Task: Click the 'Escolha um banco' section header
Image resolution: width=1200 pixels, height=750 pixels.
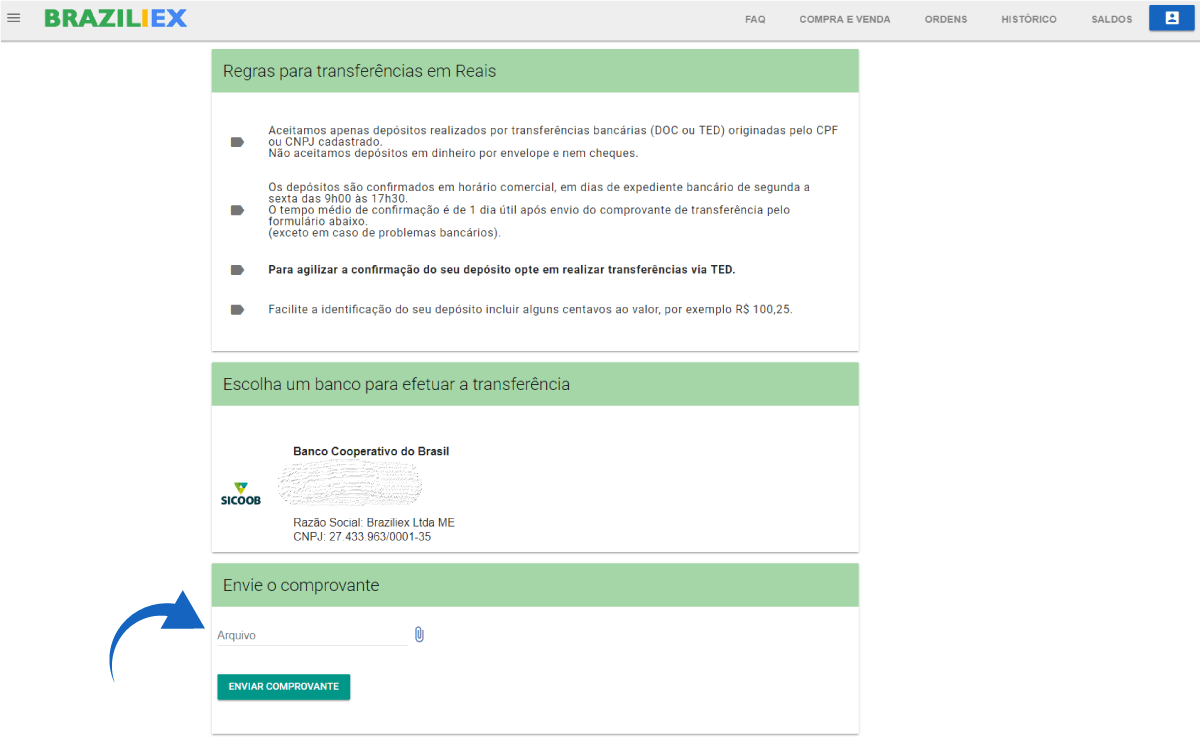Action: coord(396,384)
